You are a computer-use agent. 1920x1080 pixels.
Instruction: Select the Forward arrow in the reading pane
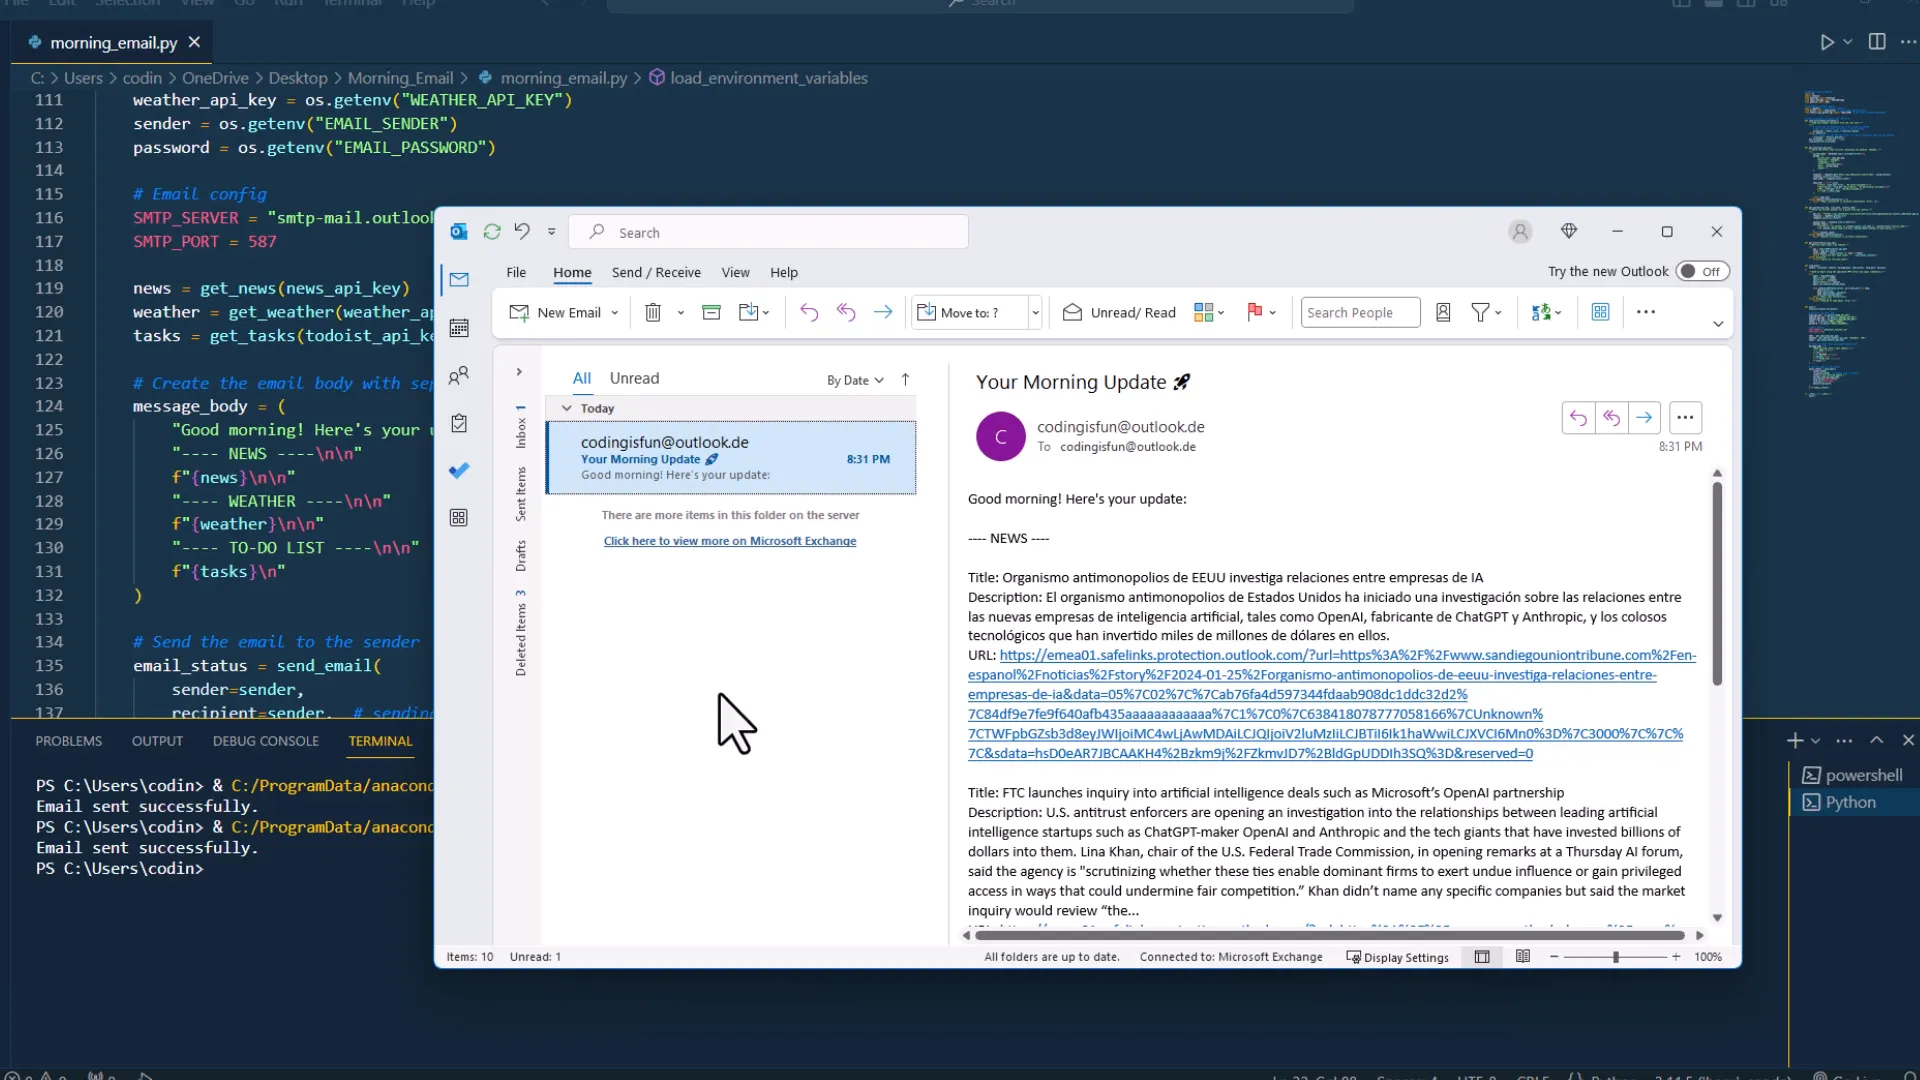1645,417
